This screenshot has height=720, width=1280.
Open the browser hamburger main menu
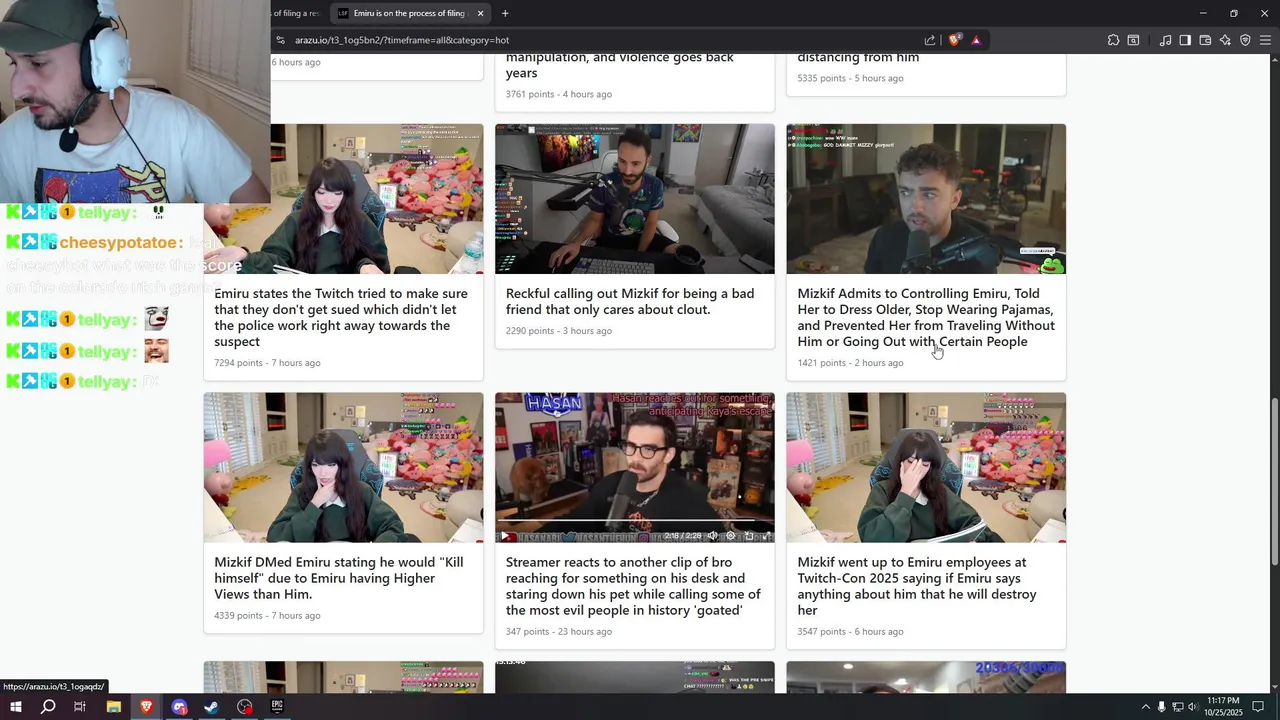tap(1265, 40)
